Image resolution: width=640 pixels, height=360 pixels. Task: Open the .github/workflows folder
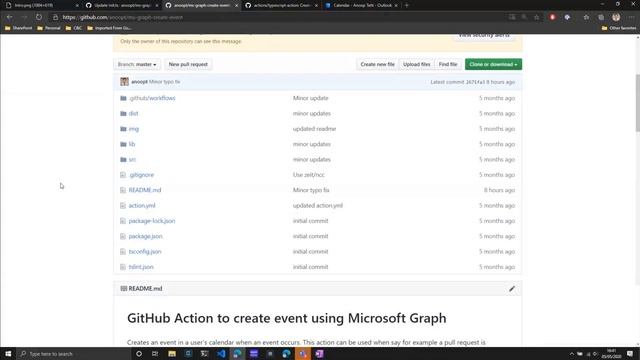coord(152,98)
